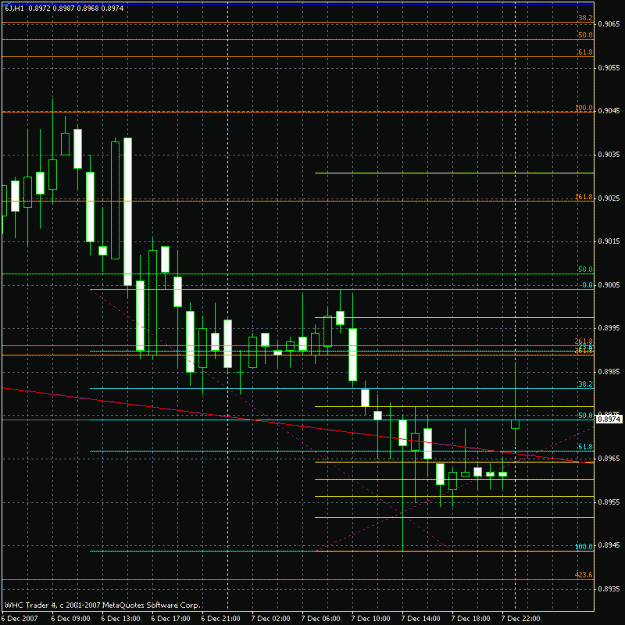Image resolution: width=625 pixels, height=625 pixels.
Task: Select the cyan 100.0 Fibonacci label
Action: (584, 546)
